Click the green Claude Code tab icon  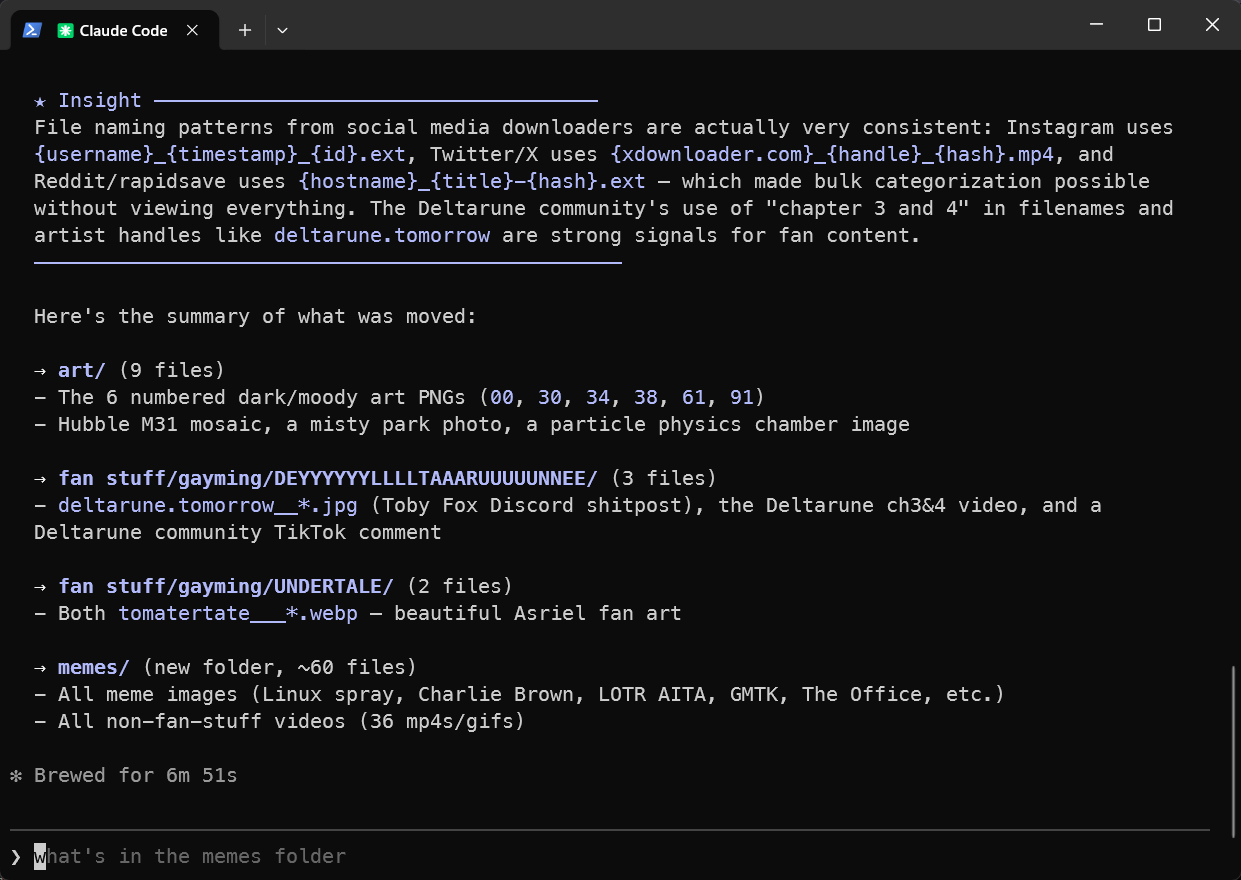(x=65, y=30)
